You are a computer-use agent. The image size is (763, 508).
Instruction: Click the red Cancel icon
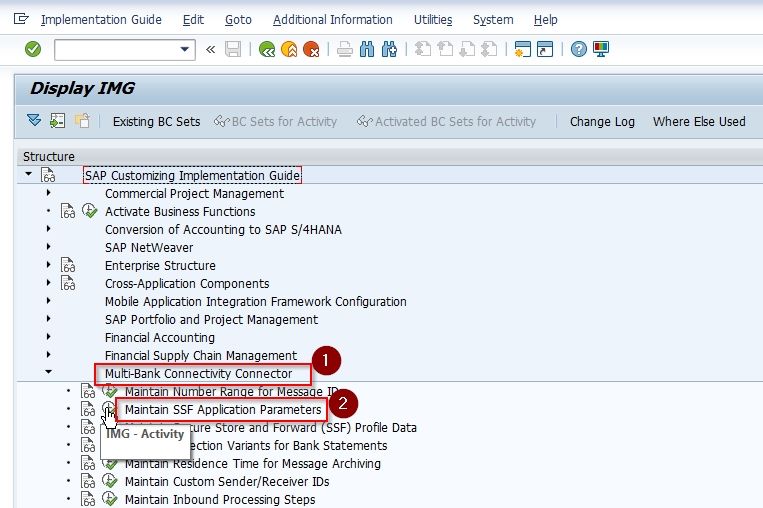tap(311, 49)
